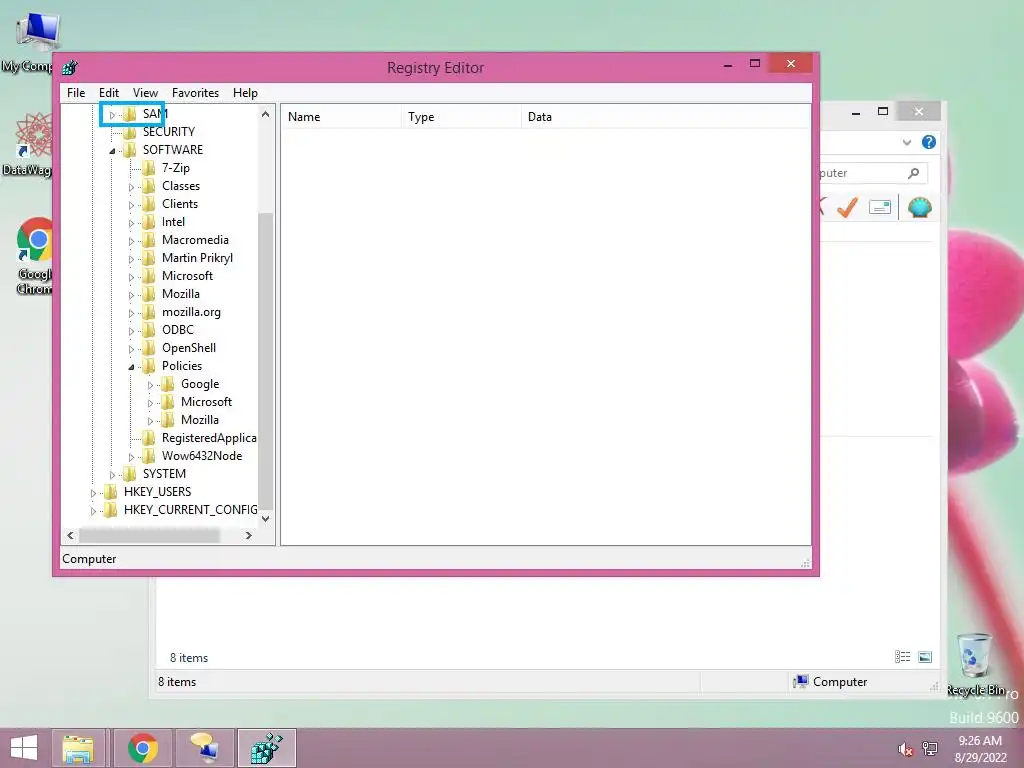Click the Name column header
1024x768 pixels.
click(x=341, y=117)
